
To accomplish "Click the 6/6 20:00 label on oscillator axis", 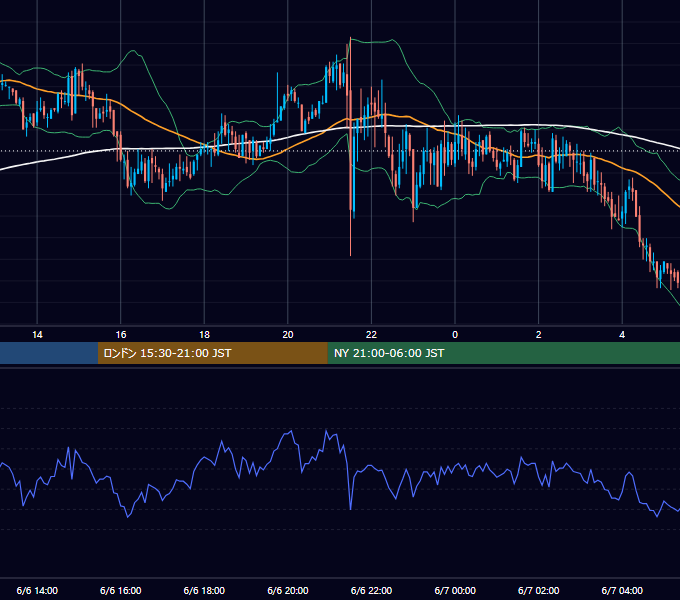I will pos(288,590).
